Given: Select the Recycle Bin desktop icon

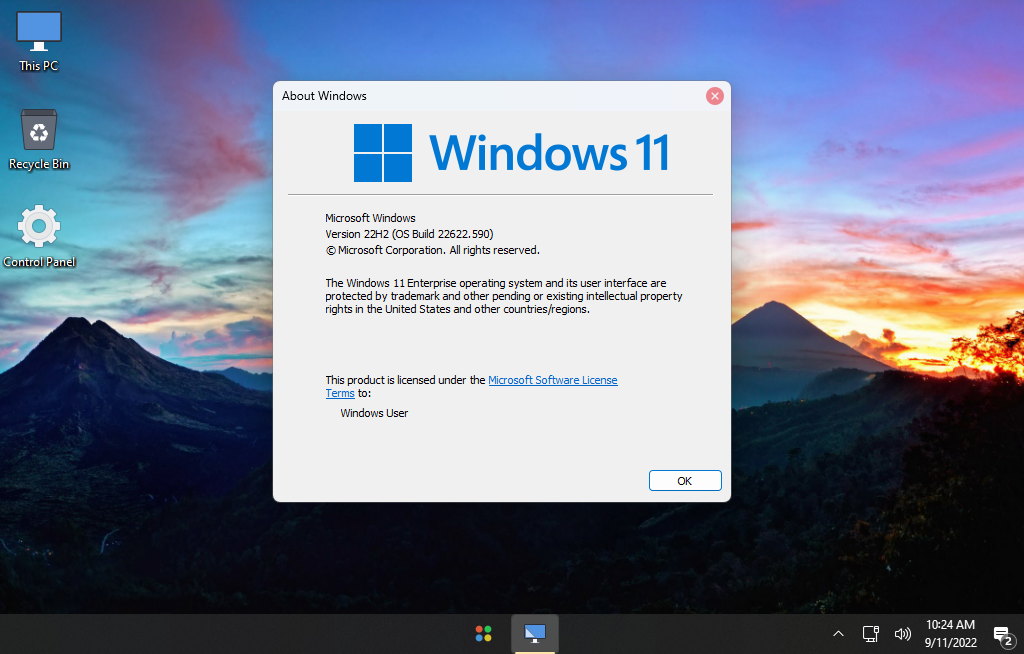Looking at the screenshot, I should pyautogui.click(x=39, y=140).
